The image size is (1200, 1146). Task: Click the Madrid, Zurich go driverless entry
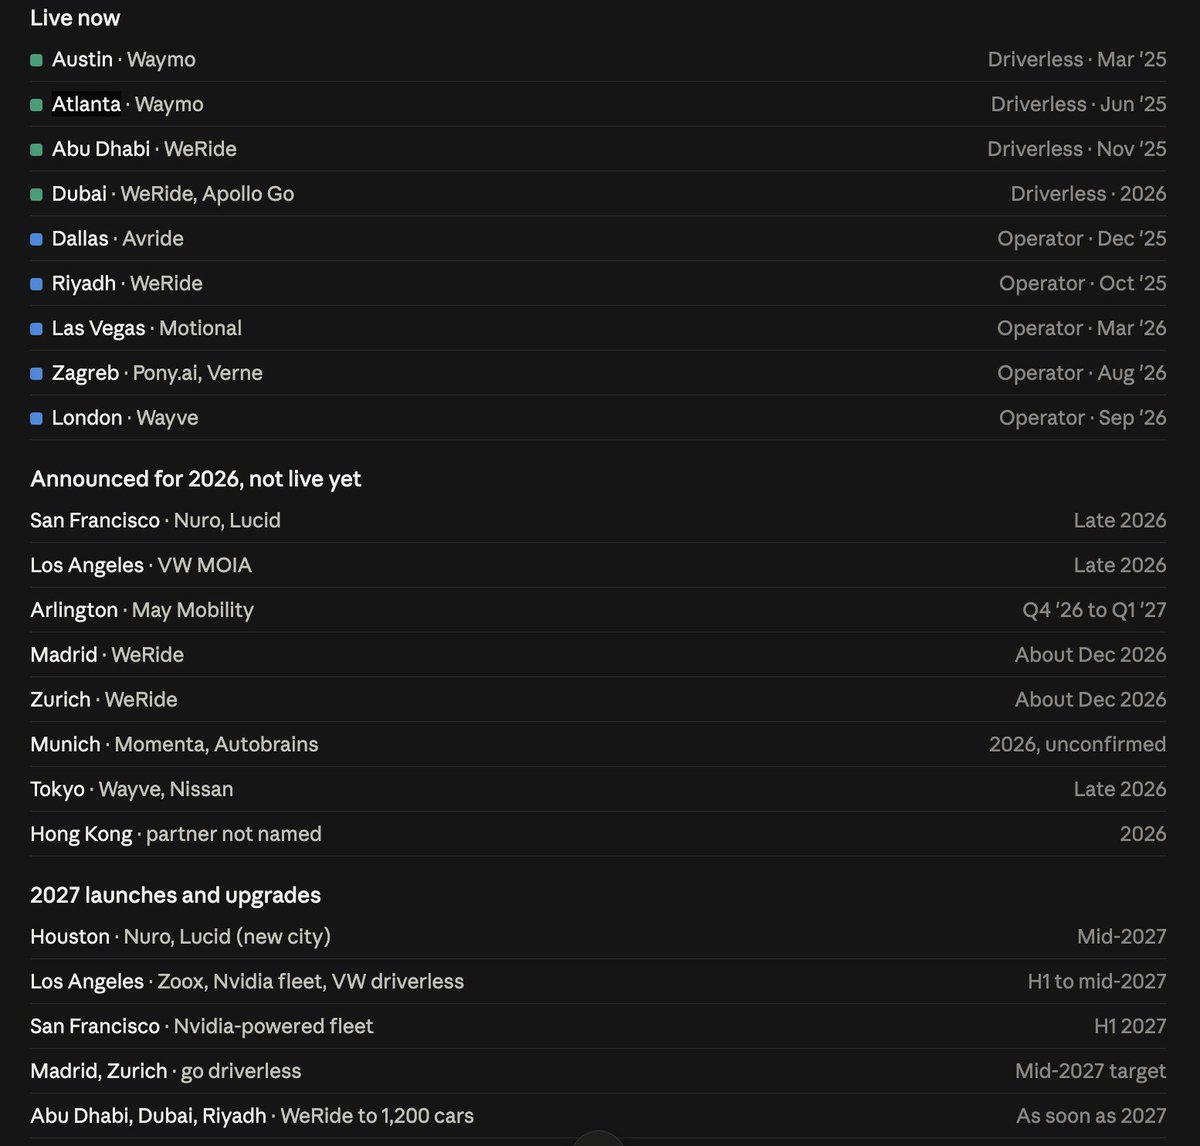598,1071
